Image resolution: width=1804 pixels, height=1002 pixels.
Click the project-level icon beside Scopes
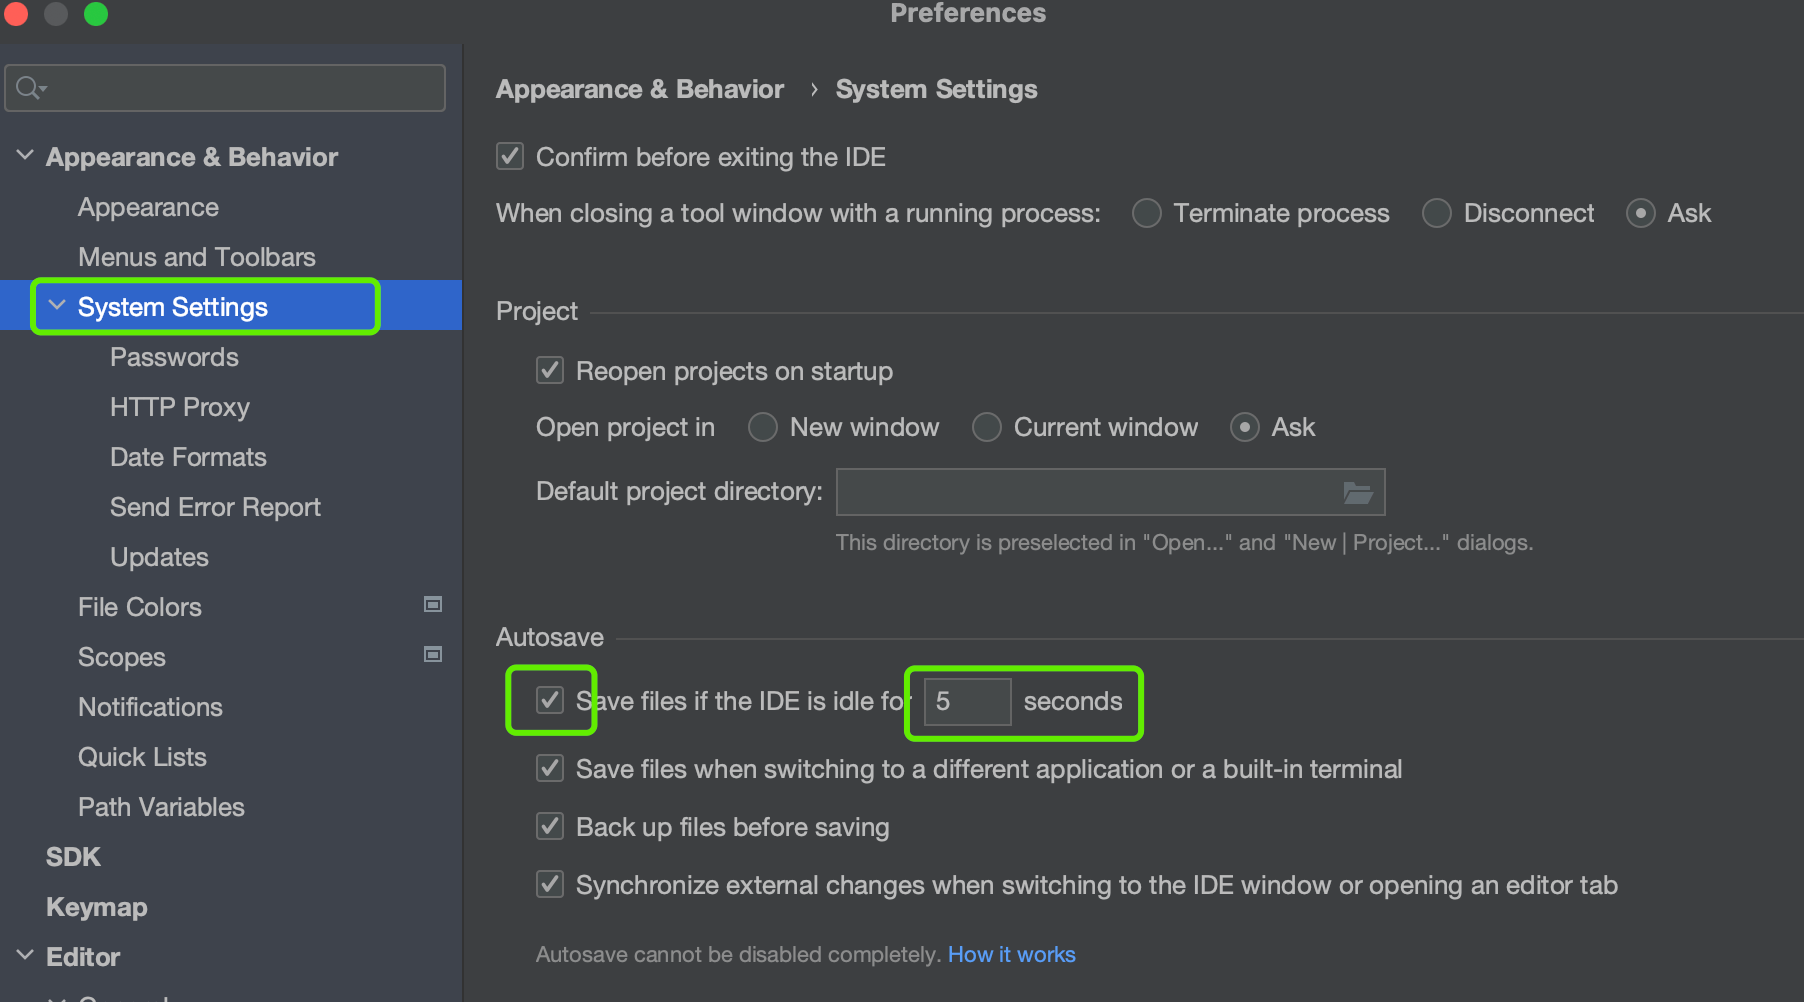(x=433, y=654)
